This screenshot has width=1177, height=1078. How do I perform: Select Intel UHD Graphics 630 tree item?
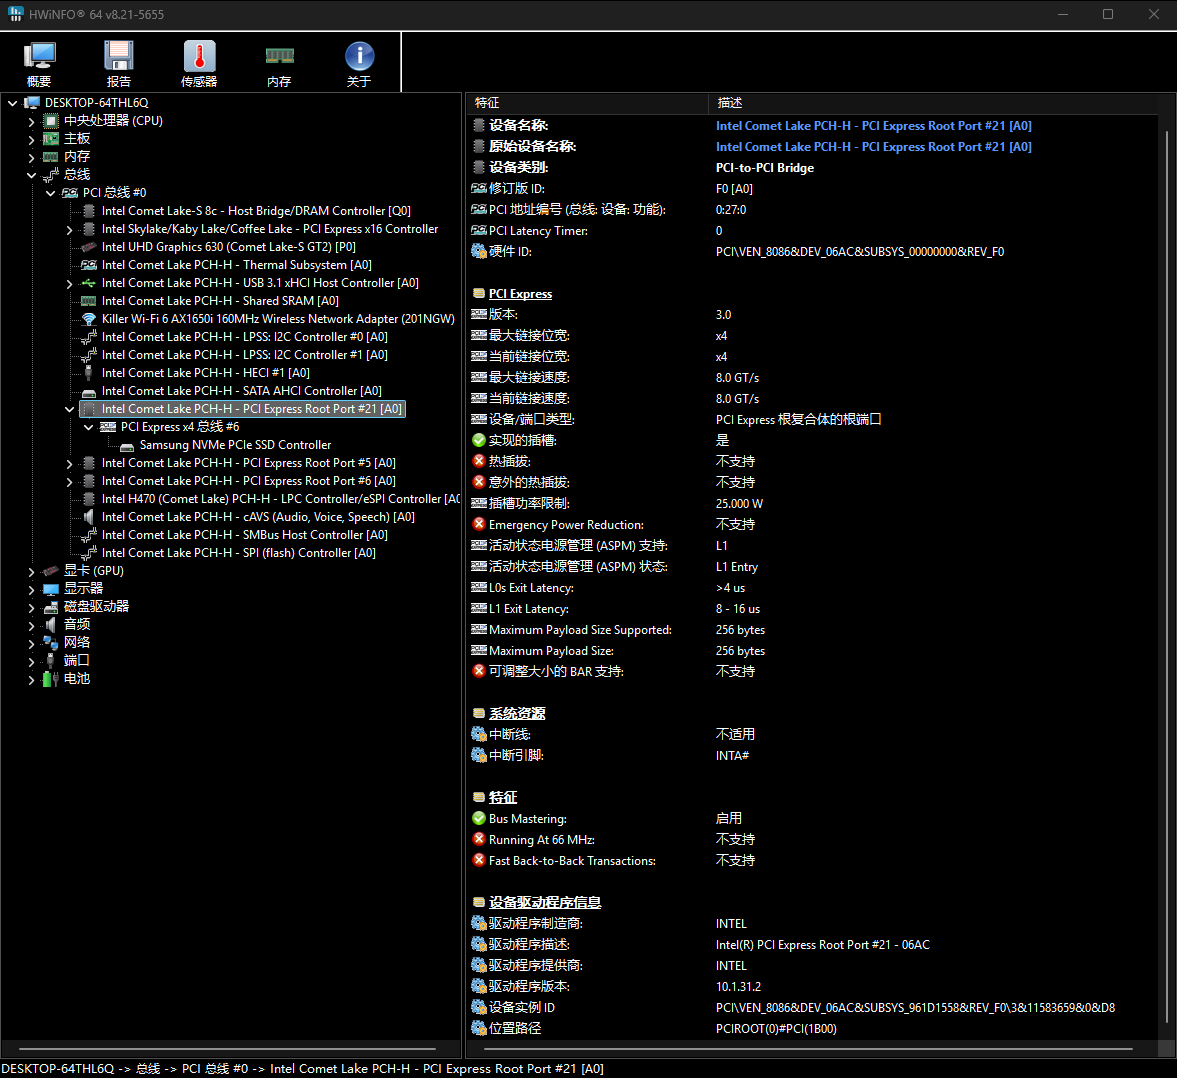229,247
